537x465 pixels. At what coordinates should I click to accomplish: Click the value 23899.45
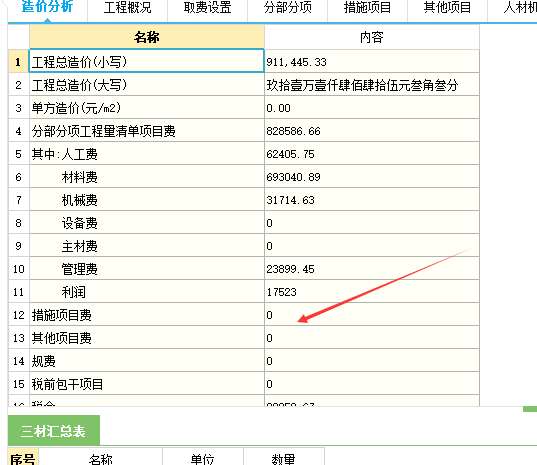point(372,268)
